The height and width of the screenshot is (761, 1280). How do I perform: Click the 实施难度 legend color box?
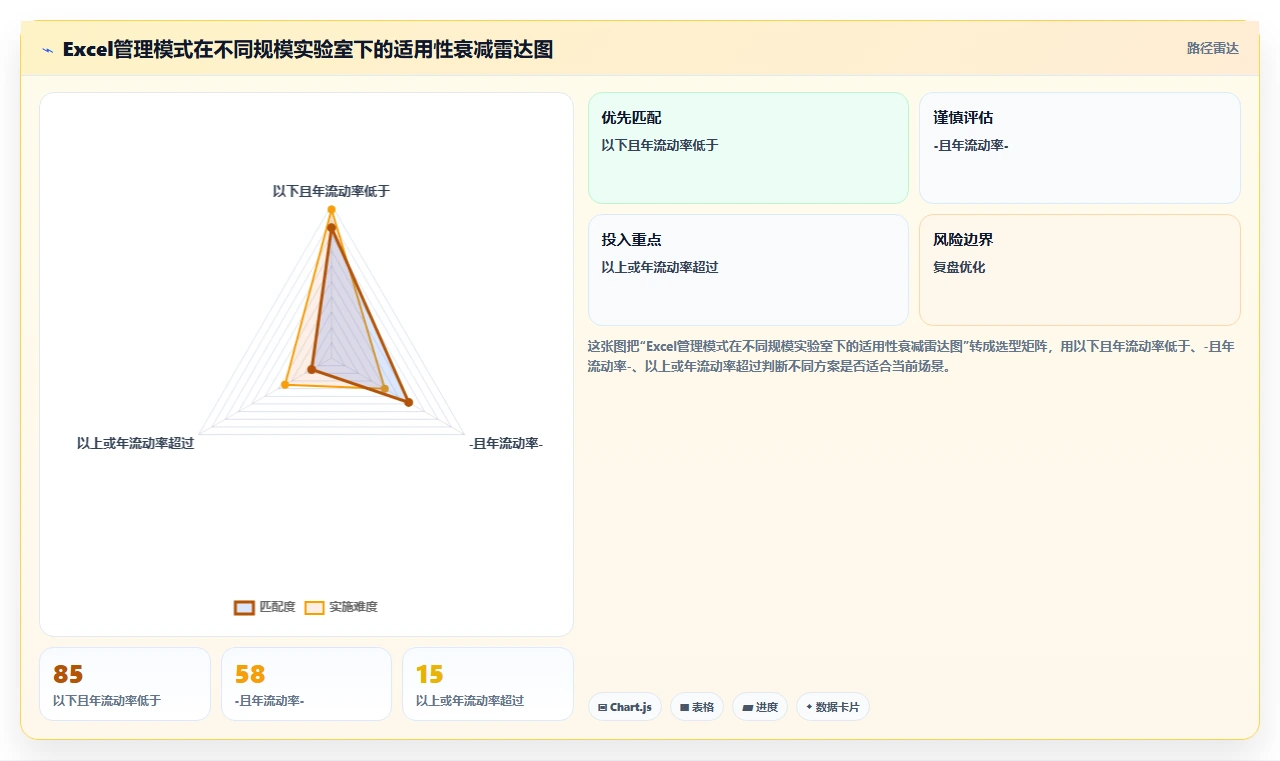tap(314, 607)
